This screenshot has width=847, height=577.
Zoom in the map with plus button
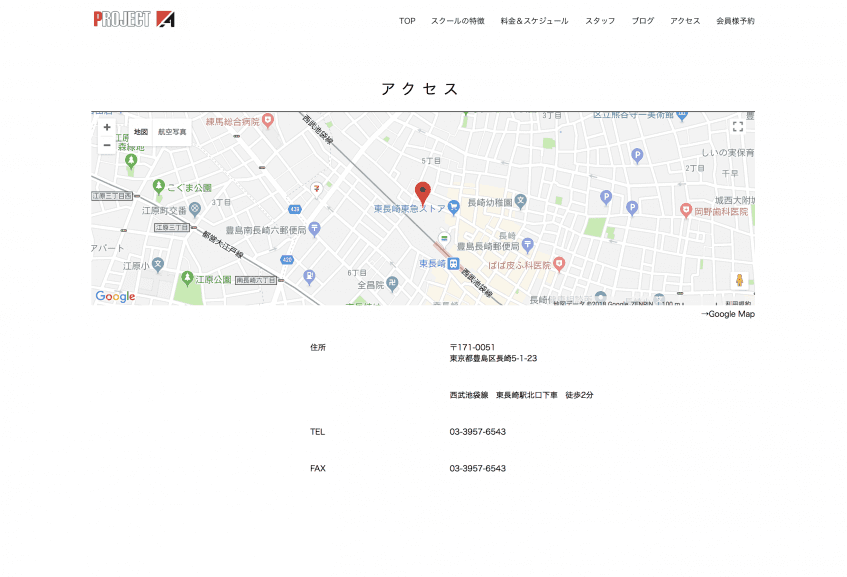click(x=107, y=128)
